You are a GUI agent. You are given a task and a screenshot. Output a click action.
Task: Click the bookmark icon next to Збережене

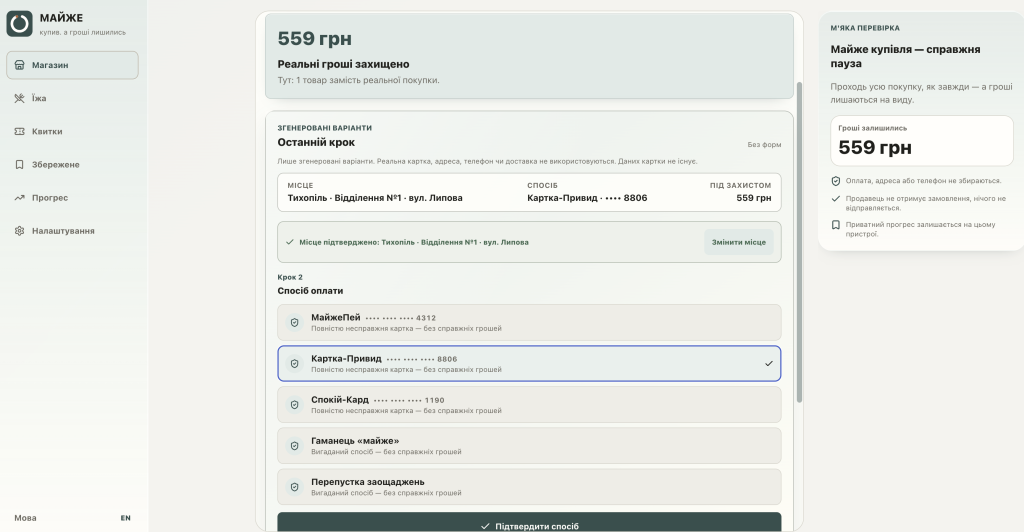coord(20,164)
